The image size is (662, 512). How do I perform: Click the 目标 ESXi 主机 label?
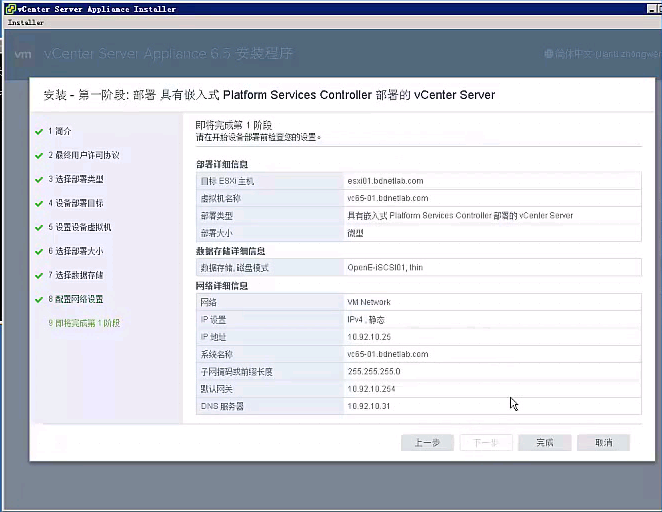point(227,181)
